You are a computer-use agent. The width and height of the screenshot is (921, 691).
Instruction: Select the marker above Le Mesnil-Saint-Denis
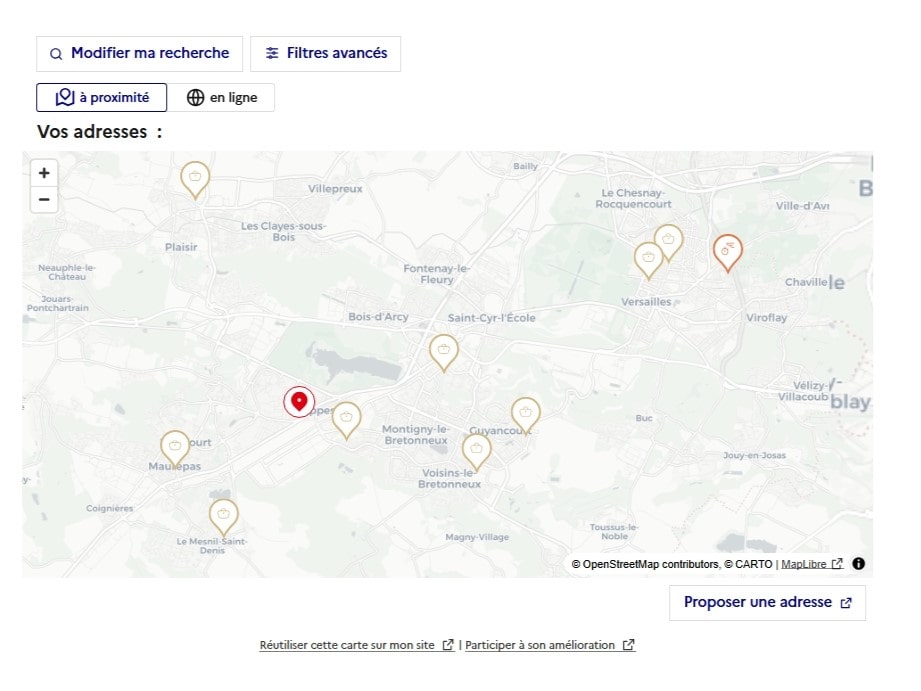224,515
